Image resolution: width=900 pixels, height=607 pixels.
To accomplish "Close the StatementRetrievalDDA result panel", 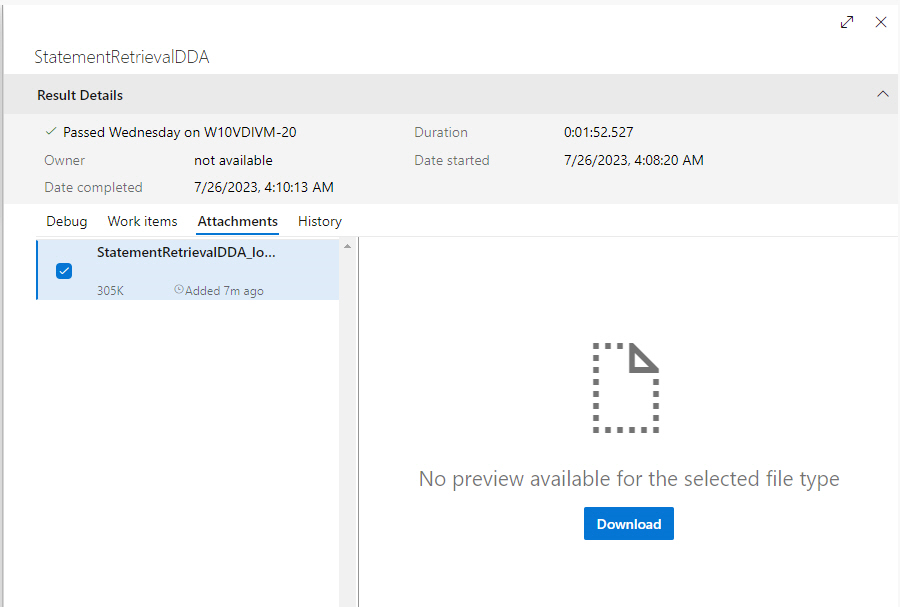I will [881, 22].
